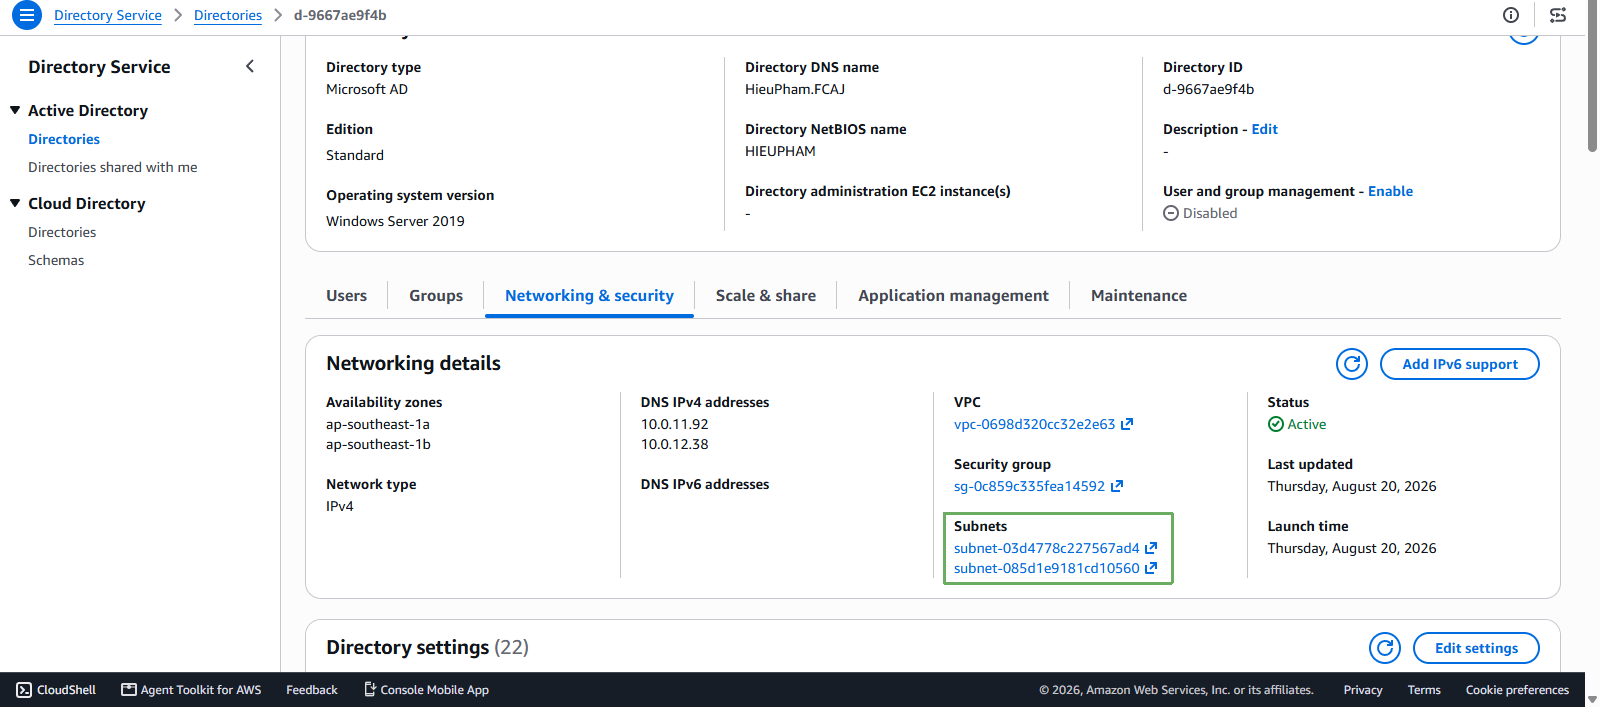Click external icon for subnet-085d1e9181cd10560
Viewport: 1600px width, 707px height.
click(x=1151, y=568)
